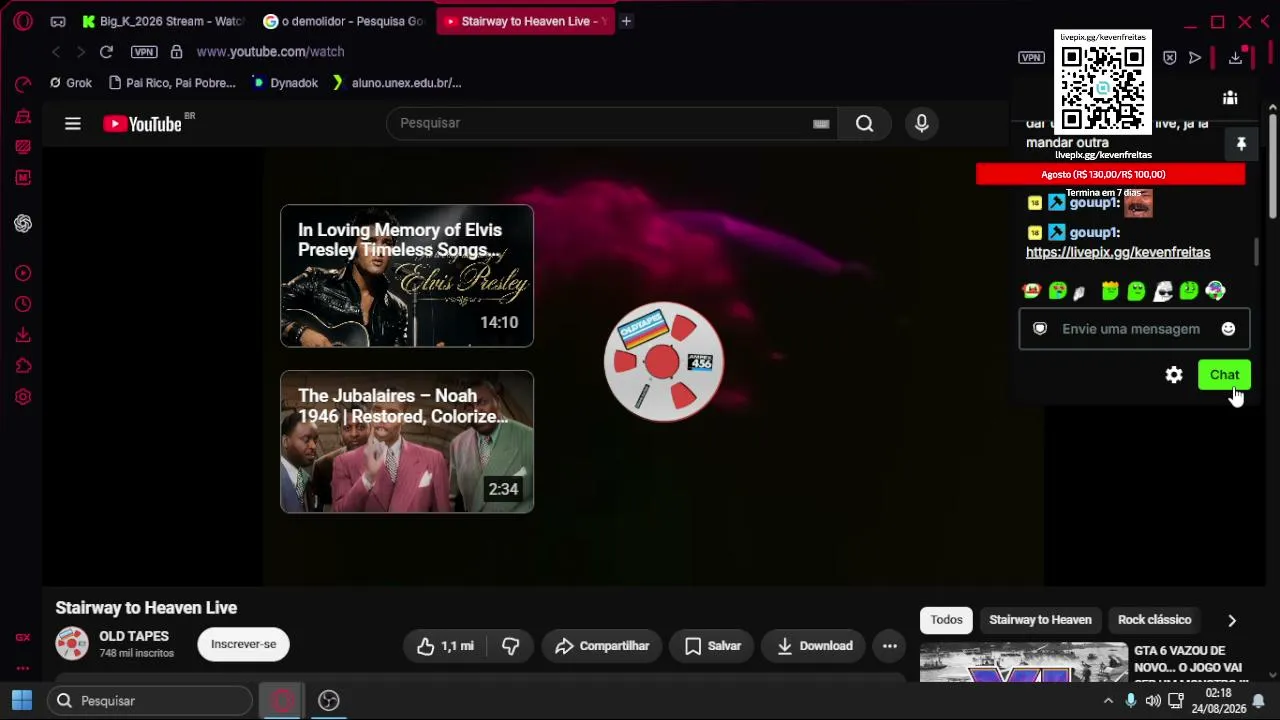Subscribe with Inscrever-se button
This screenshot has height=720, width=1280.
click(243, 644)
